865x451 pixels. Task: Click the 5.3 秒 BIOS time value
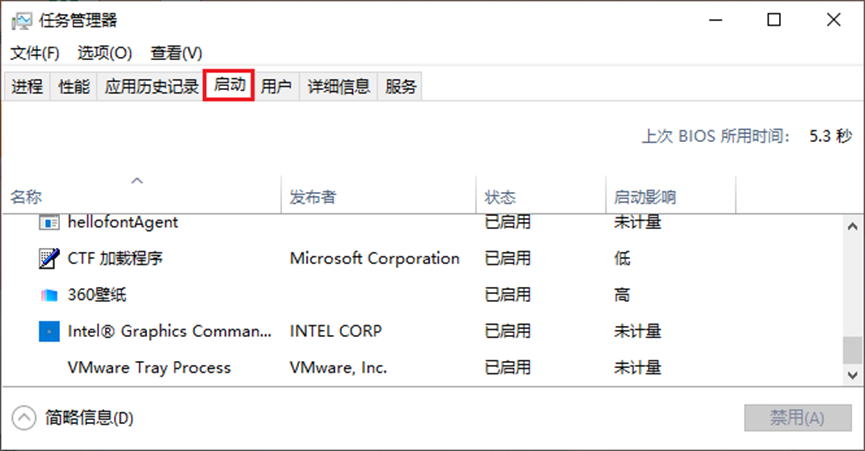coord(830,136)
